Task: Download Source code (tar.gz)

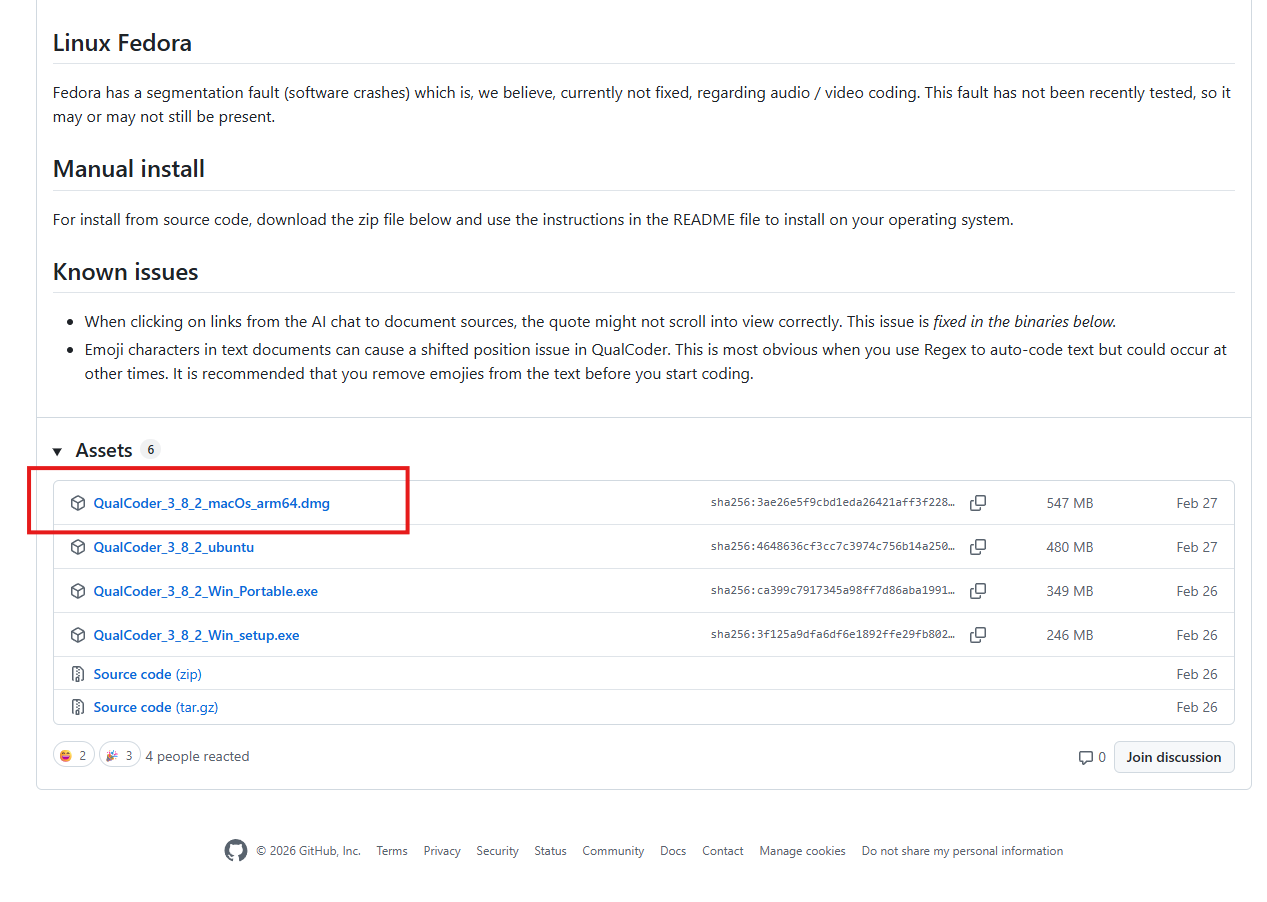Action: (155, 707)
